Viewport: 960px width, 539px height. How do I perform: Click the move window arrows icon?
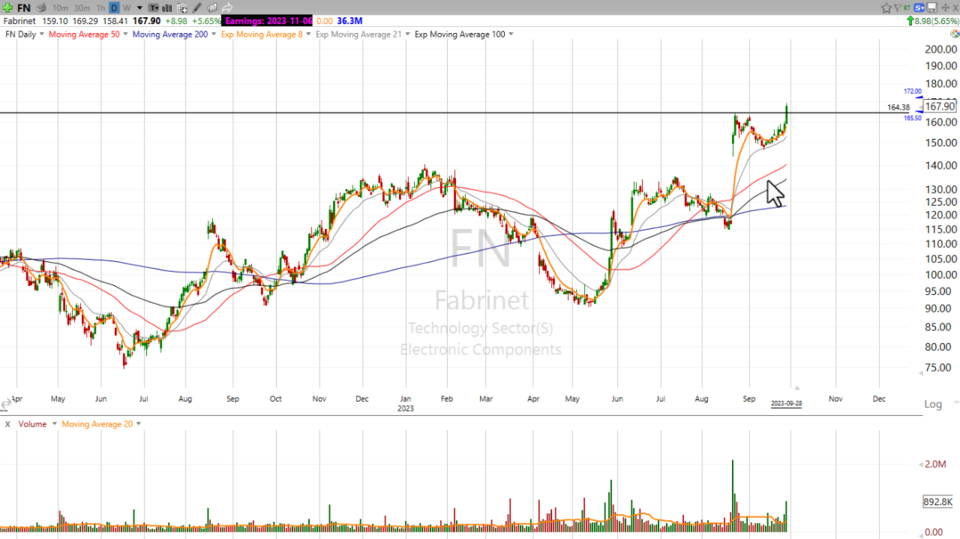(x=945, y=7)
